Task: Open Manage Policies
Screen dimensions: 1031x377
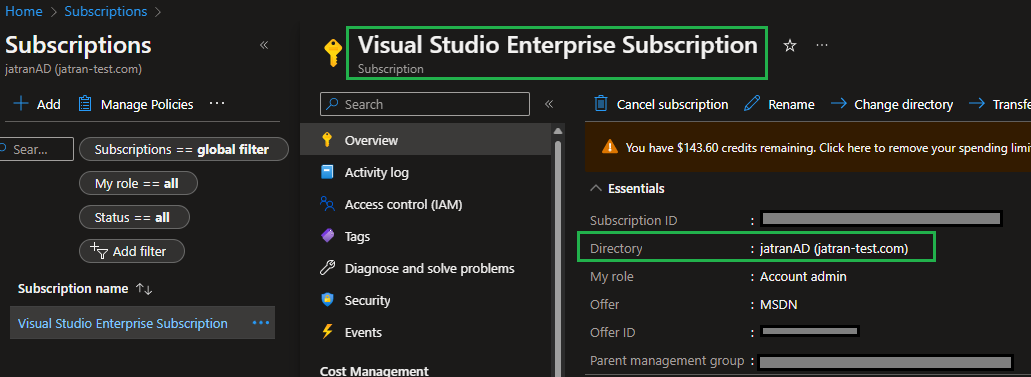Action: point(136,104)
